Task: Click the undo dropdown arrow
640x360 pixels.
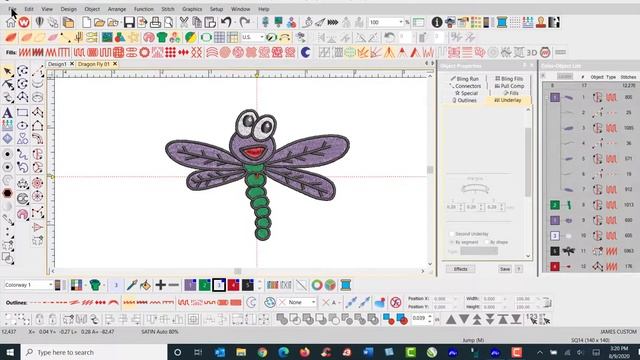Action: [234, 22]
